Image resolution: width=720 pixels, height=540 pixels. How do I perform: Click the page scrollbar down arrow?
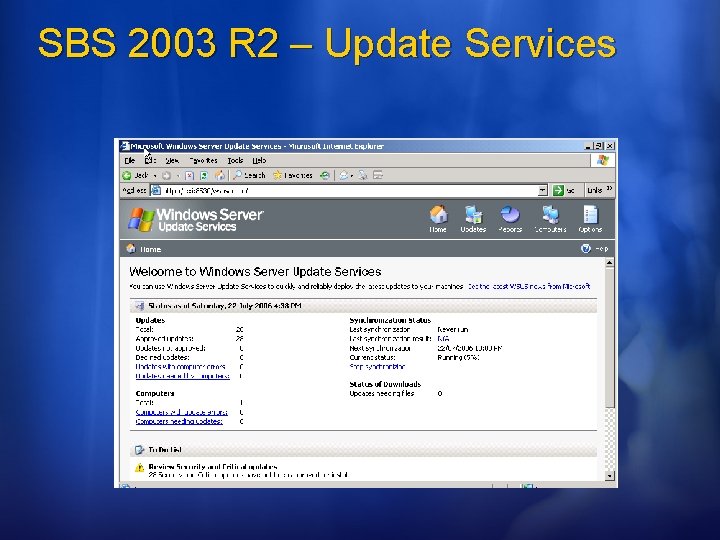[x=609, y=476]
